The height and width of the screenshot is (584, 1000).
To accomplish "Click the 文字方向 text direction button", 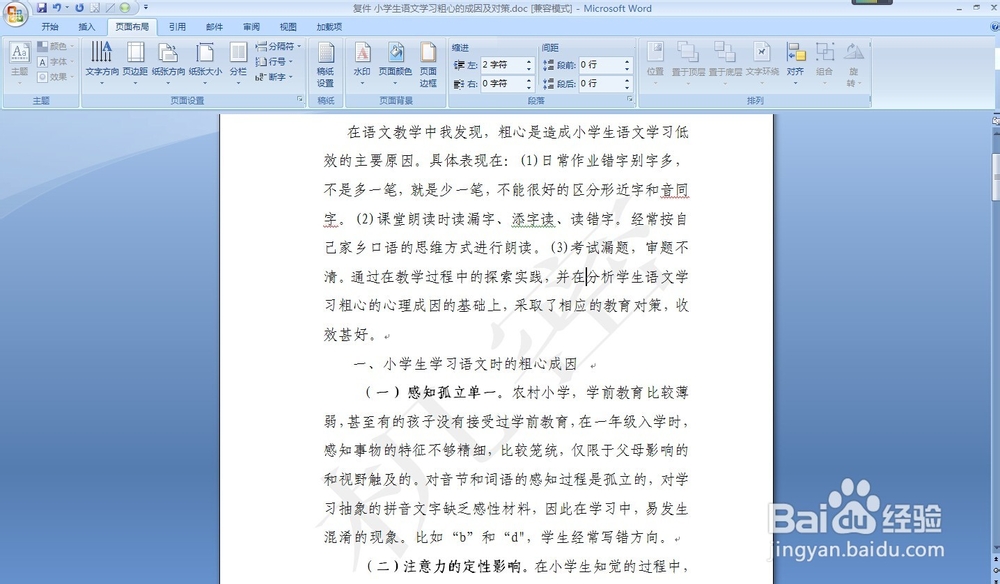I will point(102,62).
